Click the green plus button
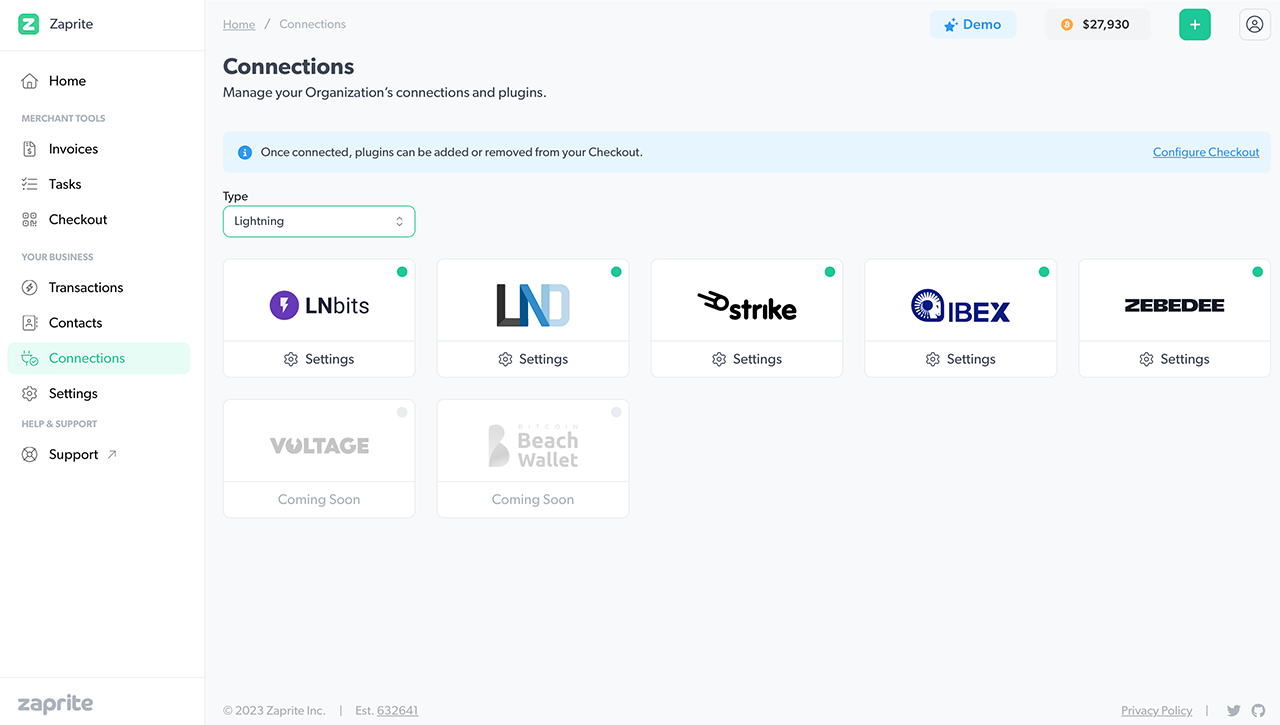 (x=1195, y=25)
